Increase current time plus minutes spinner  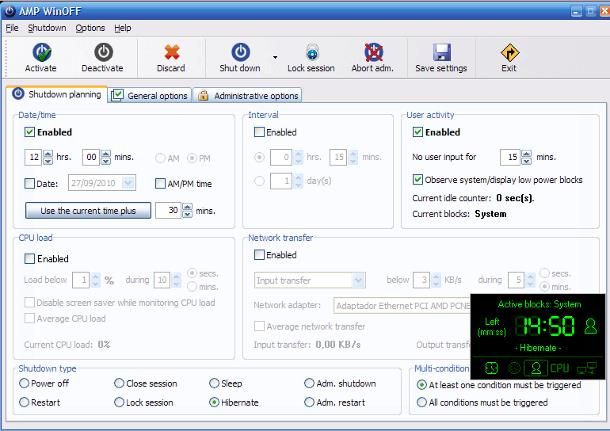click(187, 207)
